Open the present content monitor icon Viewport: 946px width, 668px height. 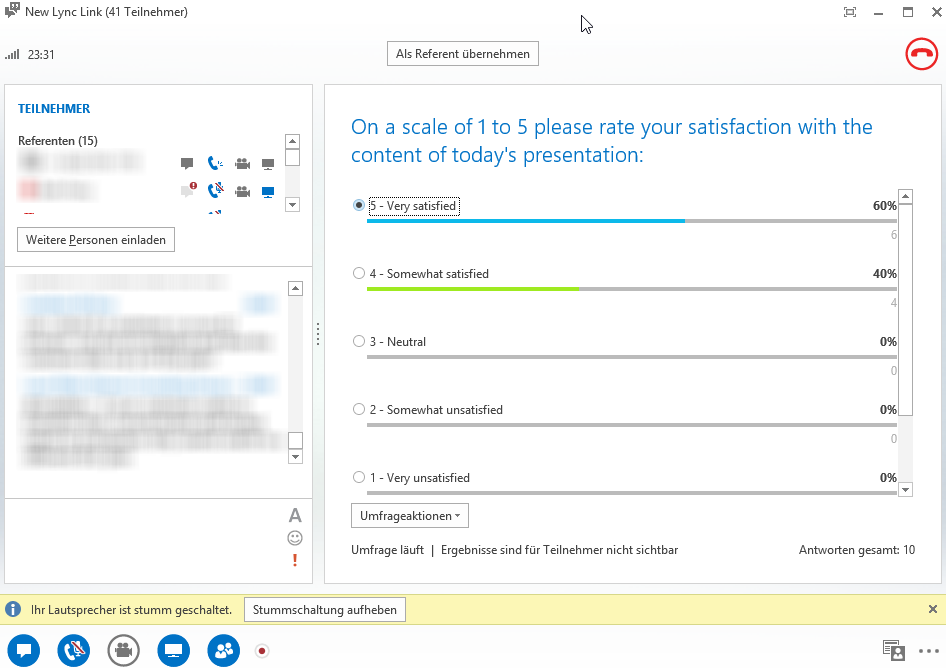pyautogui.click(x=174, y=650)
